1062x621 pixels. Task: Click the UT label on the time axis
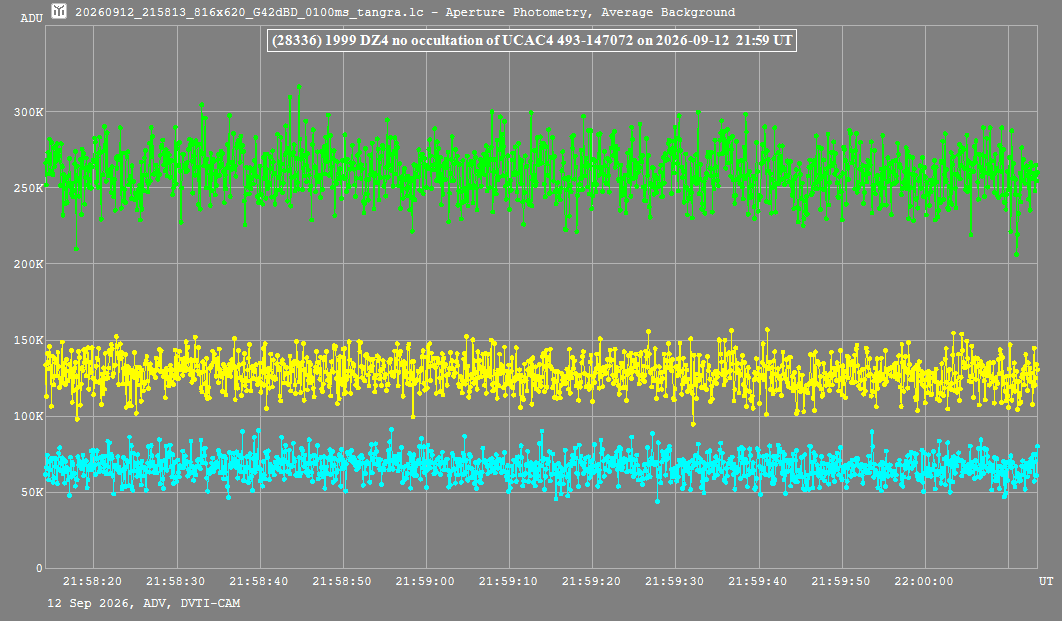coord(1046,581)
